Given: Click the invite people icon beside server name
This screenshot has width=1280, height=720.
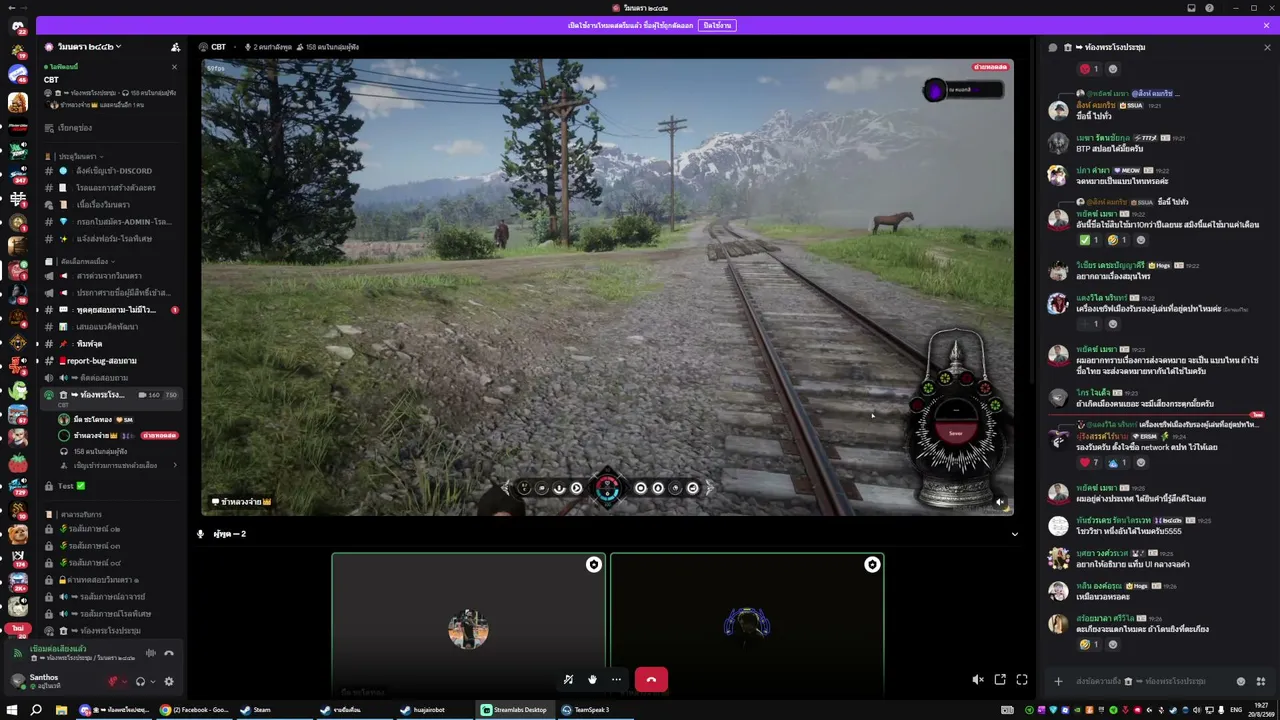Looking at the screenshot, I should pos(176,47).
